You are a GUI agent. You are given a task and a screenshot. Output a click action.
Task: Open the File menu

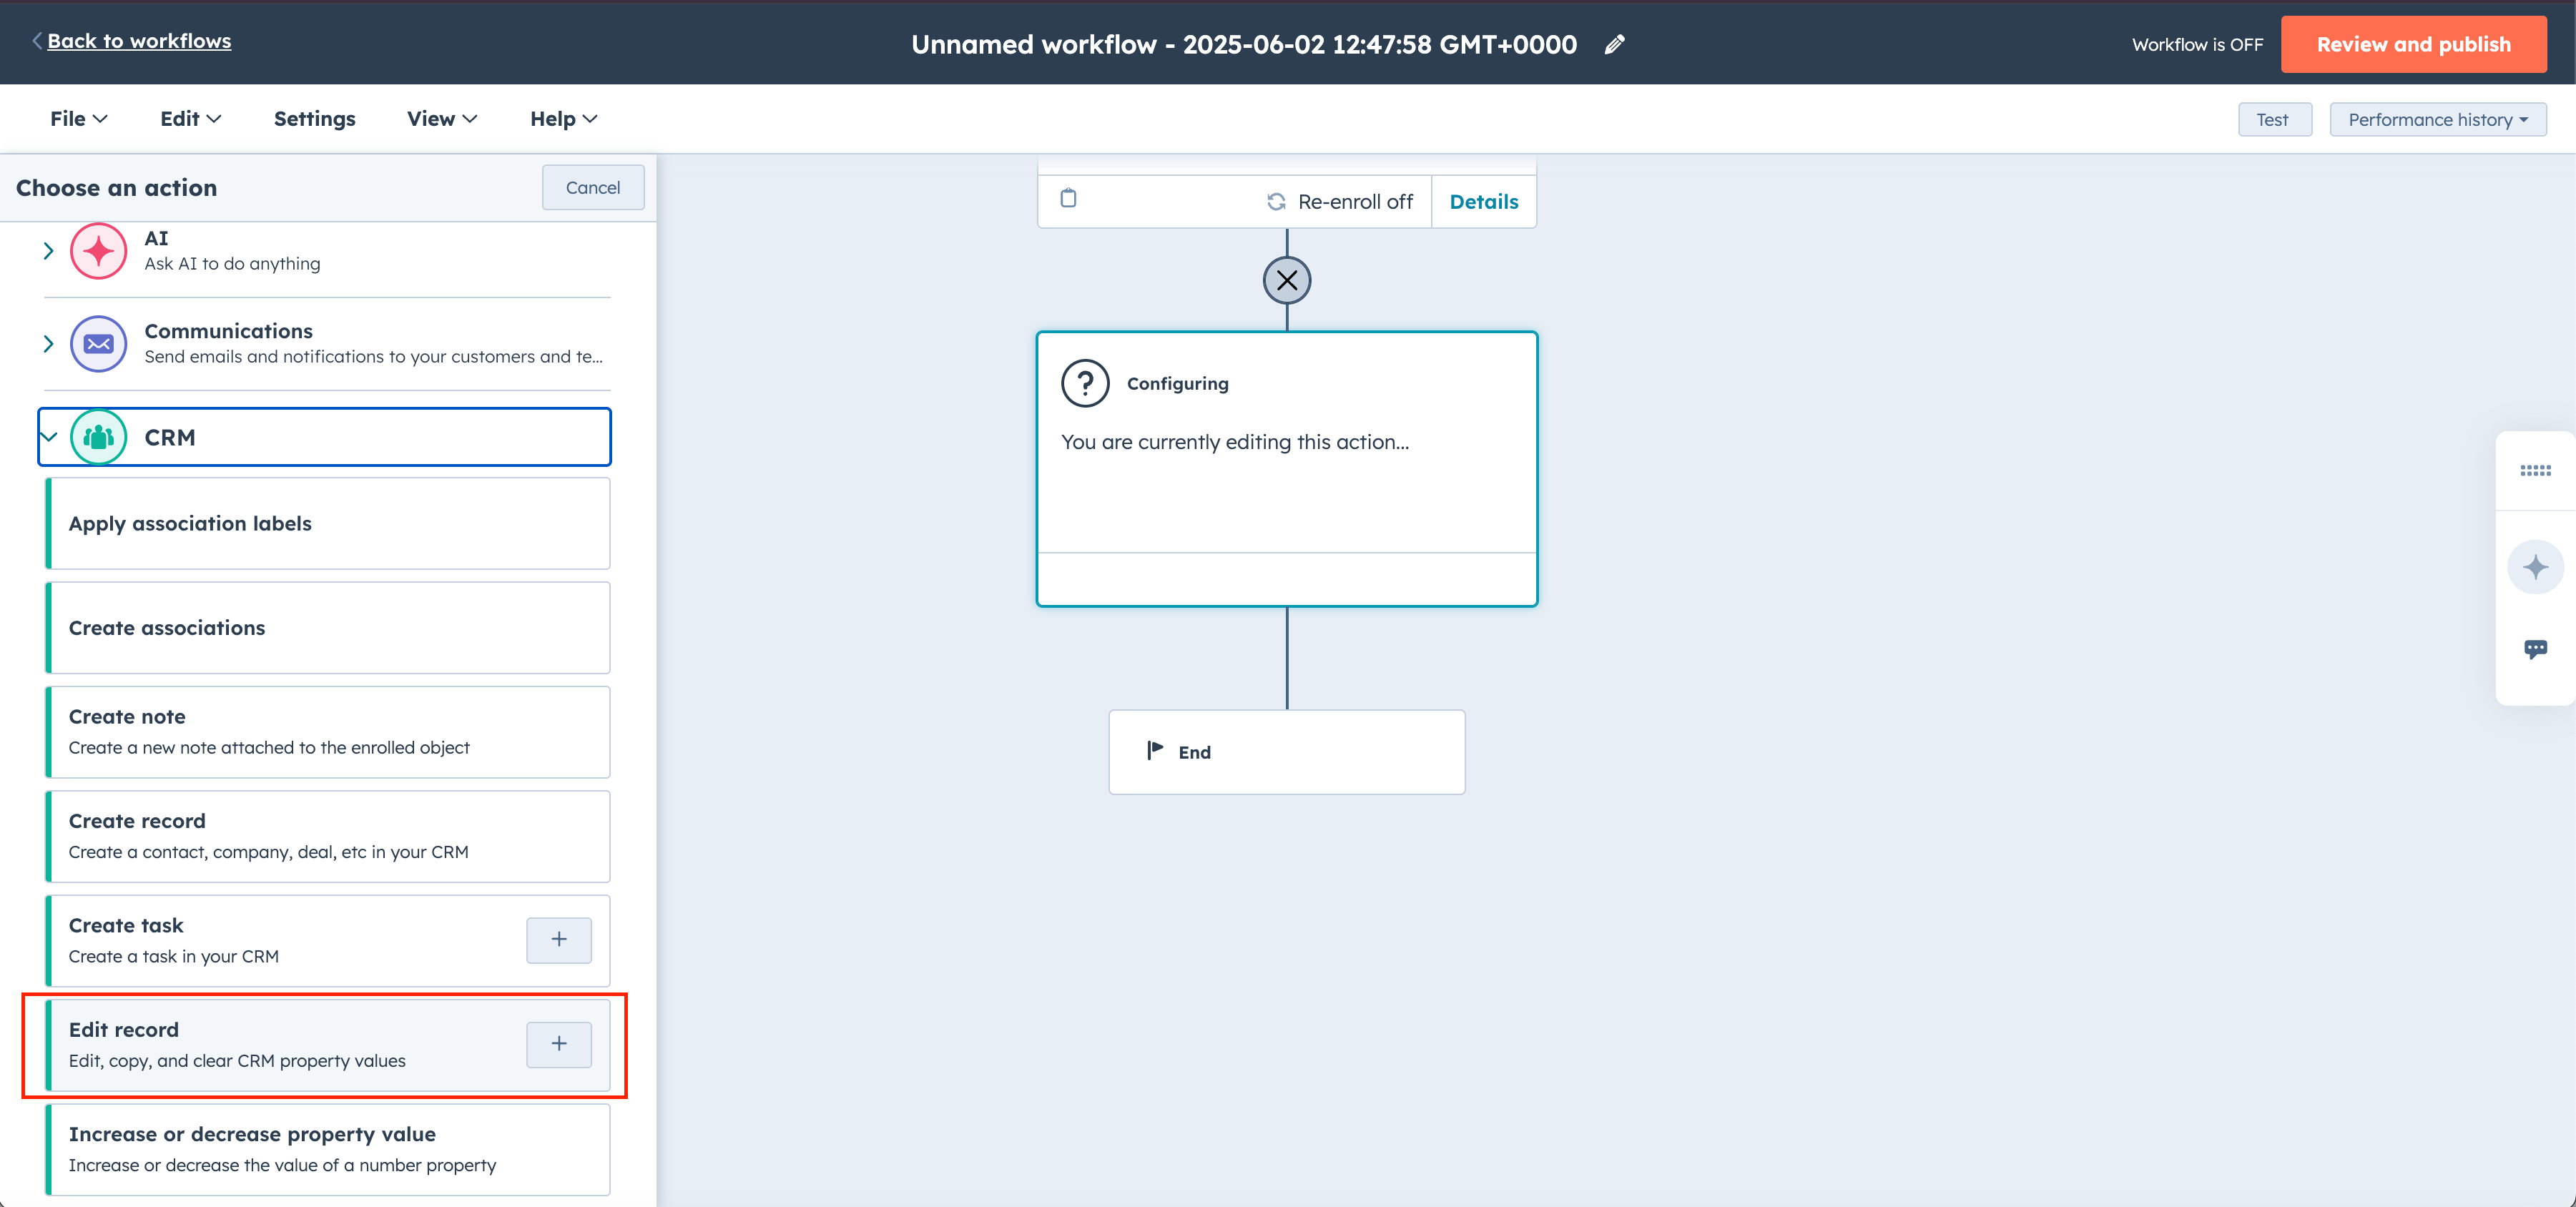click(x=78, y=119)
